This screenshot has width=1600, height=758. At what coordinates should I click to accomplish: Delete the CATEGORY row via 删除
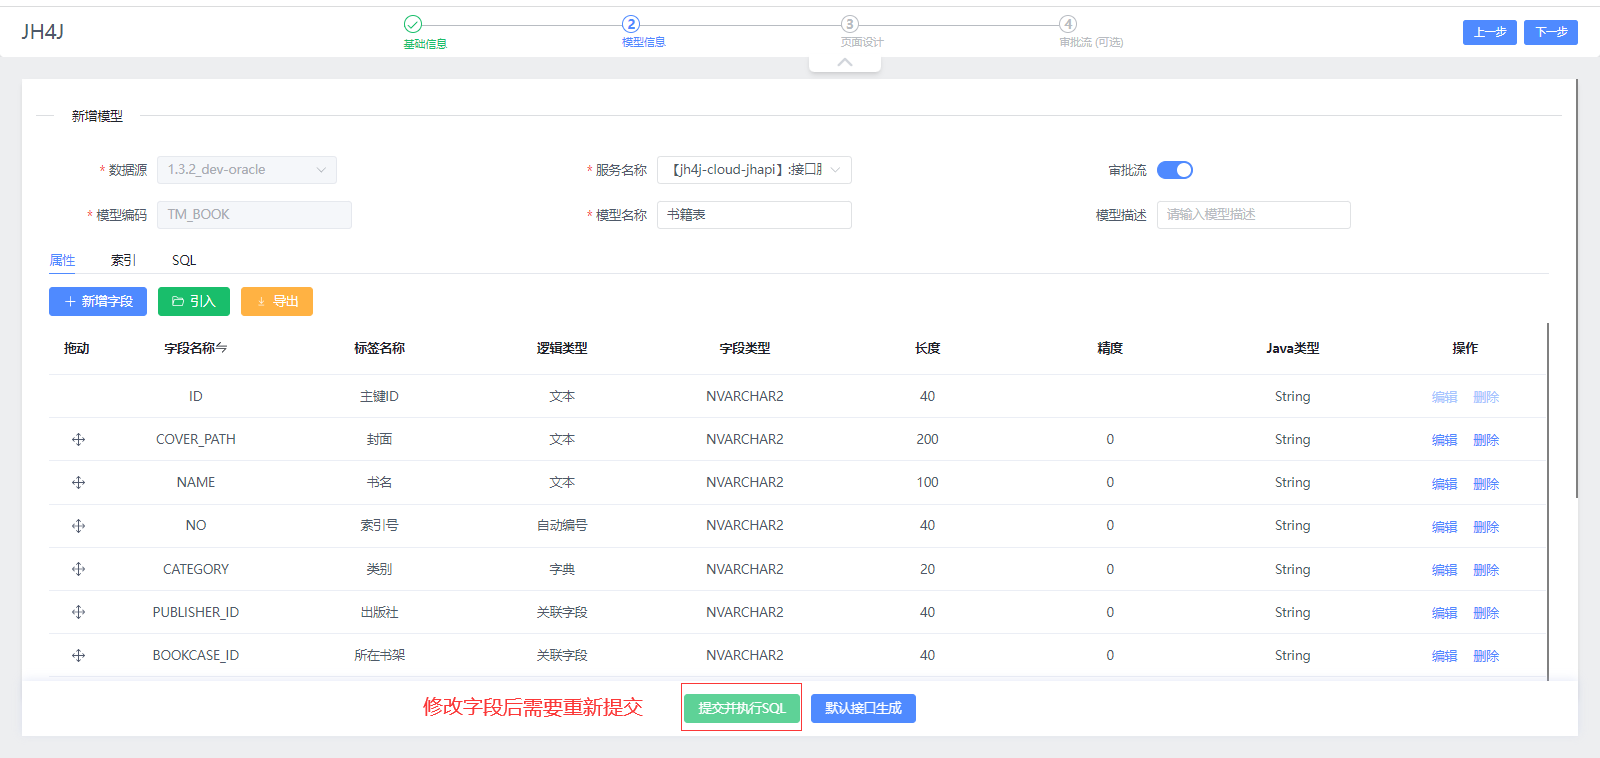click(1486, 570)
